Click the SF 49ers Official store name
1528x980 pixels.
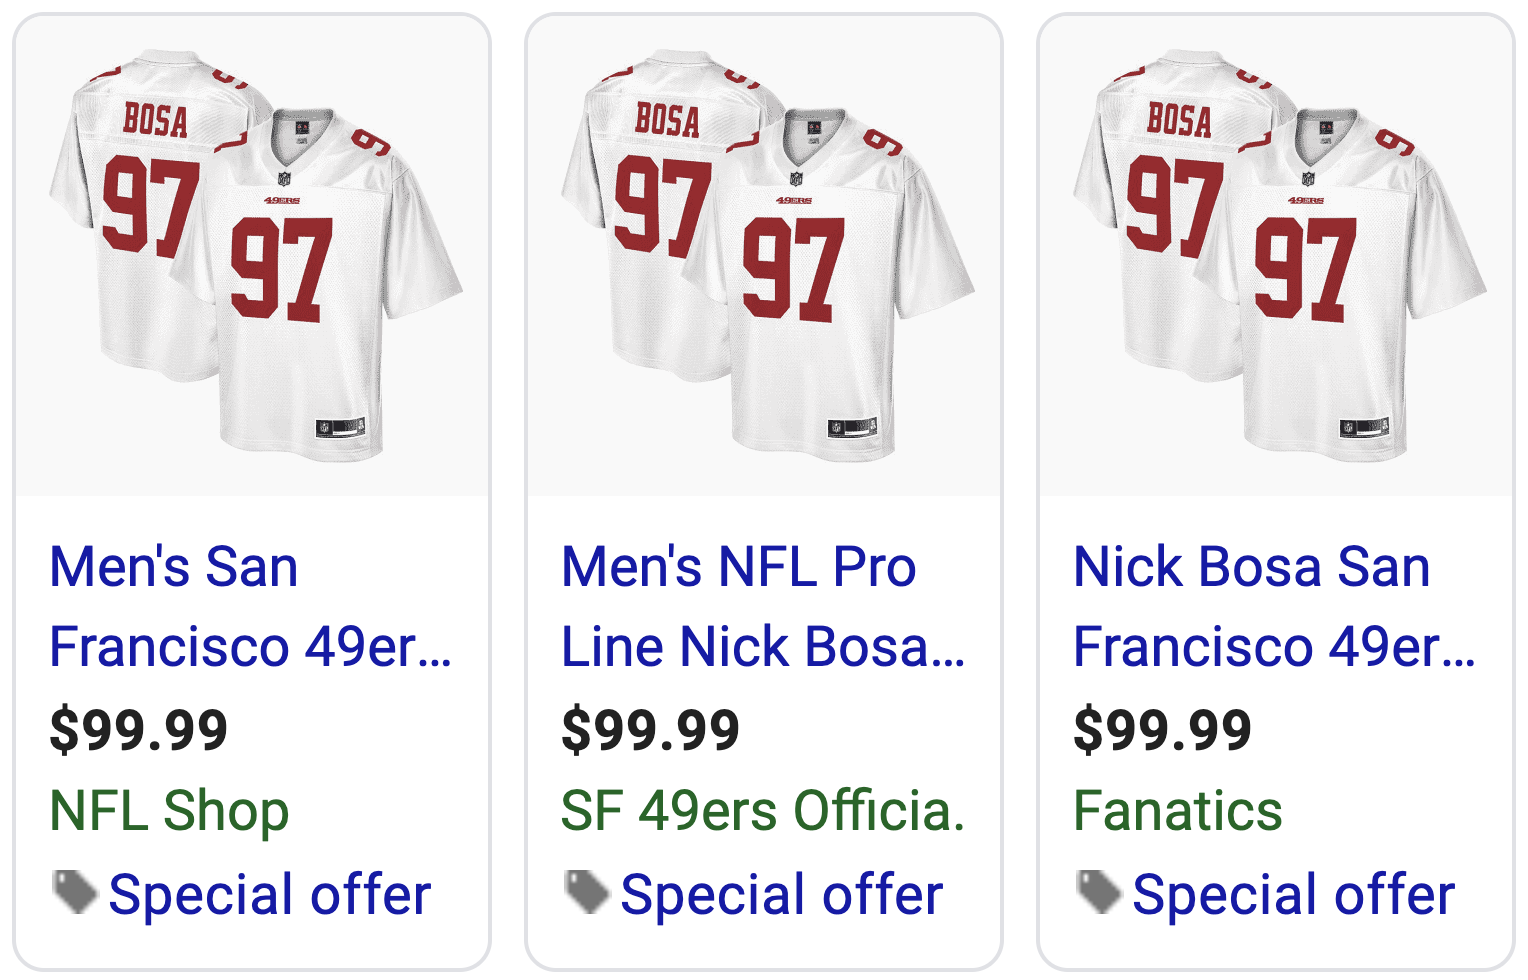762,810
